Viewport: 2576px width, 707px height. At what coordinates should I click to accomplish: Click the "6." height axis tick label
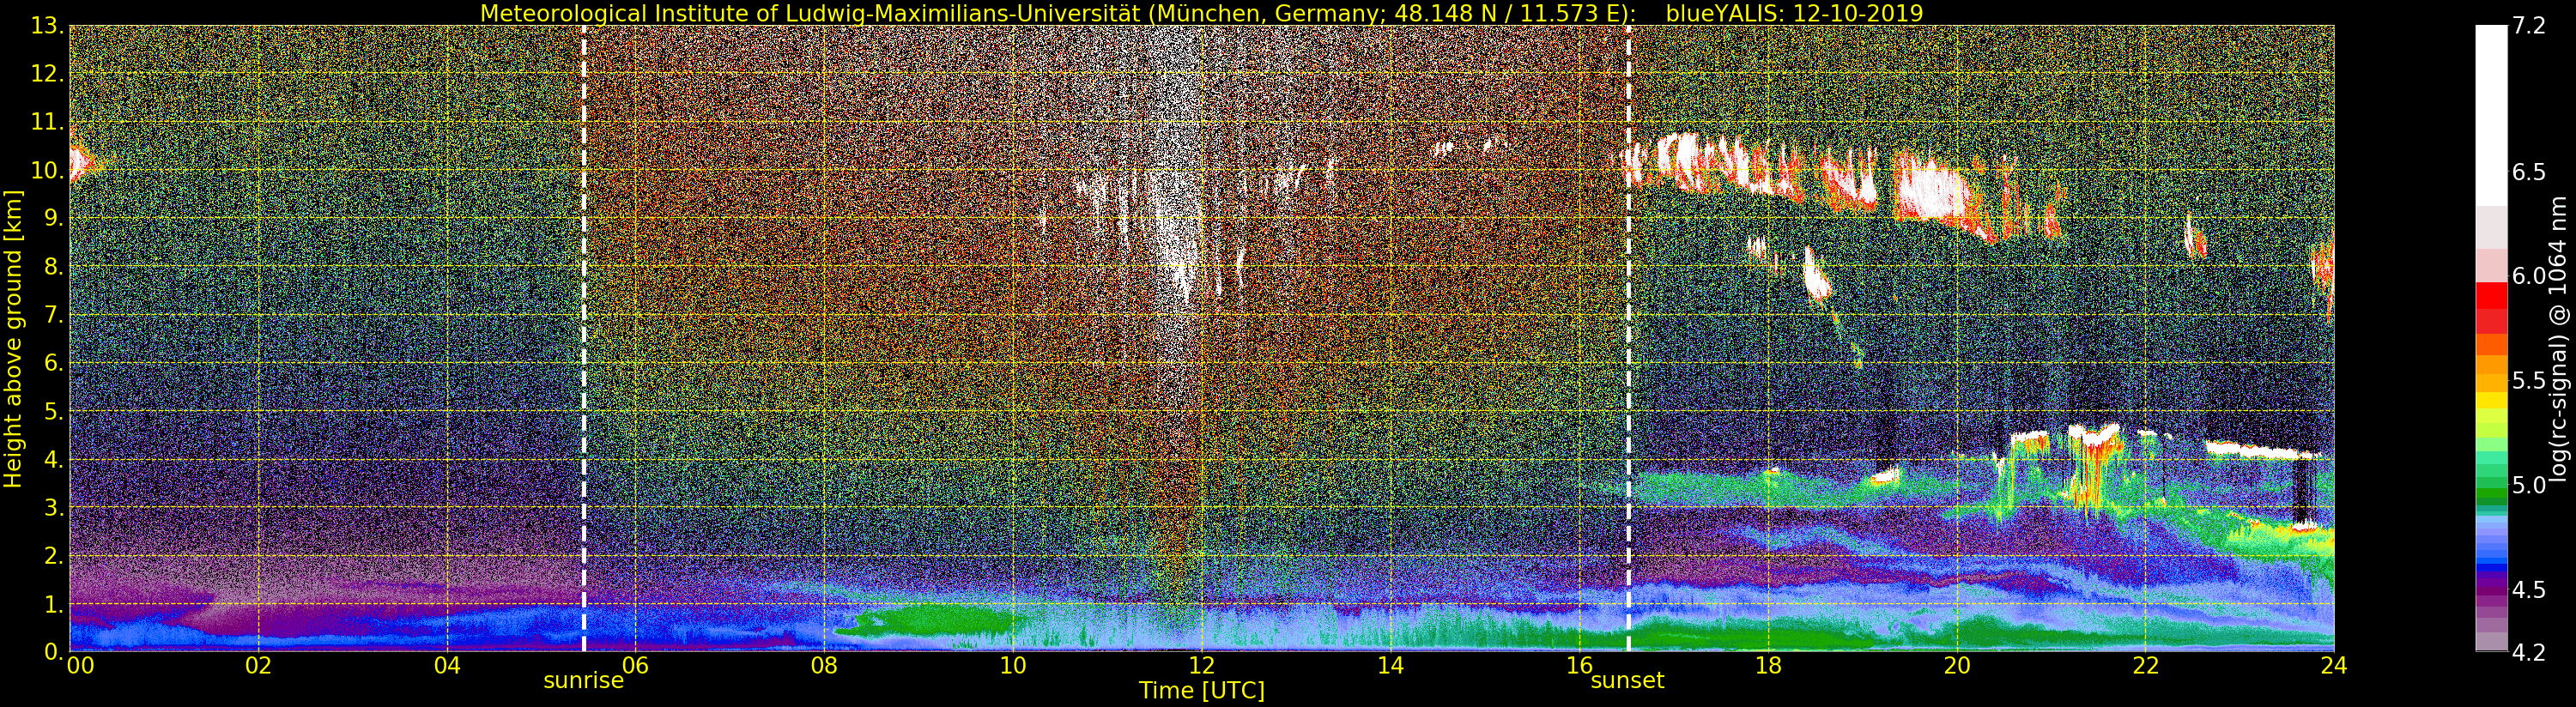pos(54,364)
